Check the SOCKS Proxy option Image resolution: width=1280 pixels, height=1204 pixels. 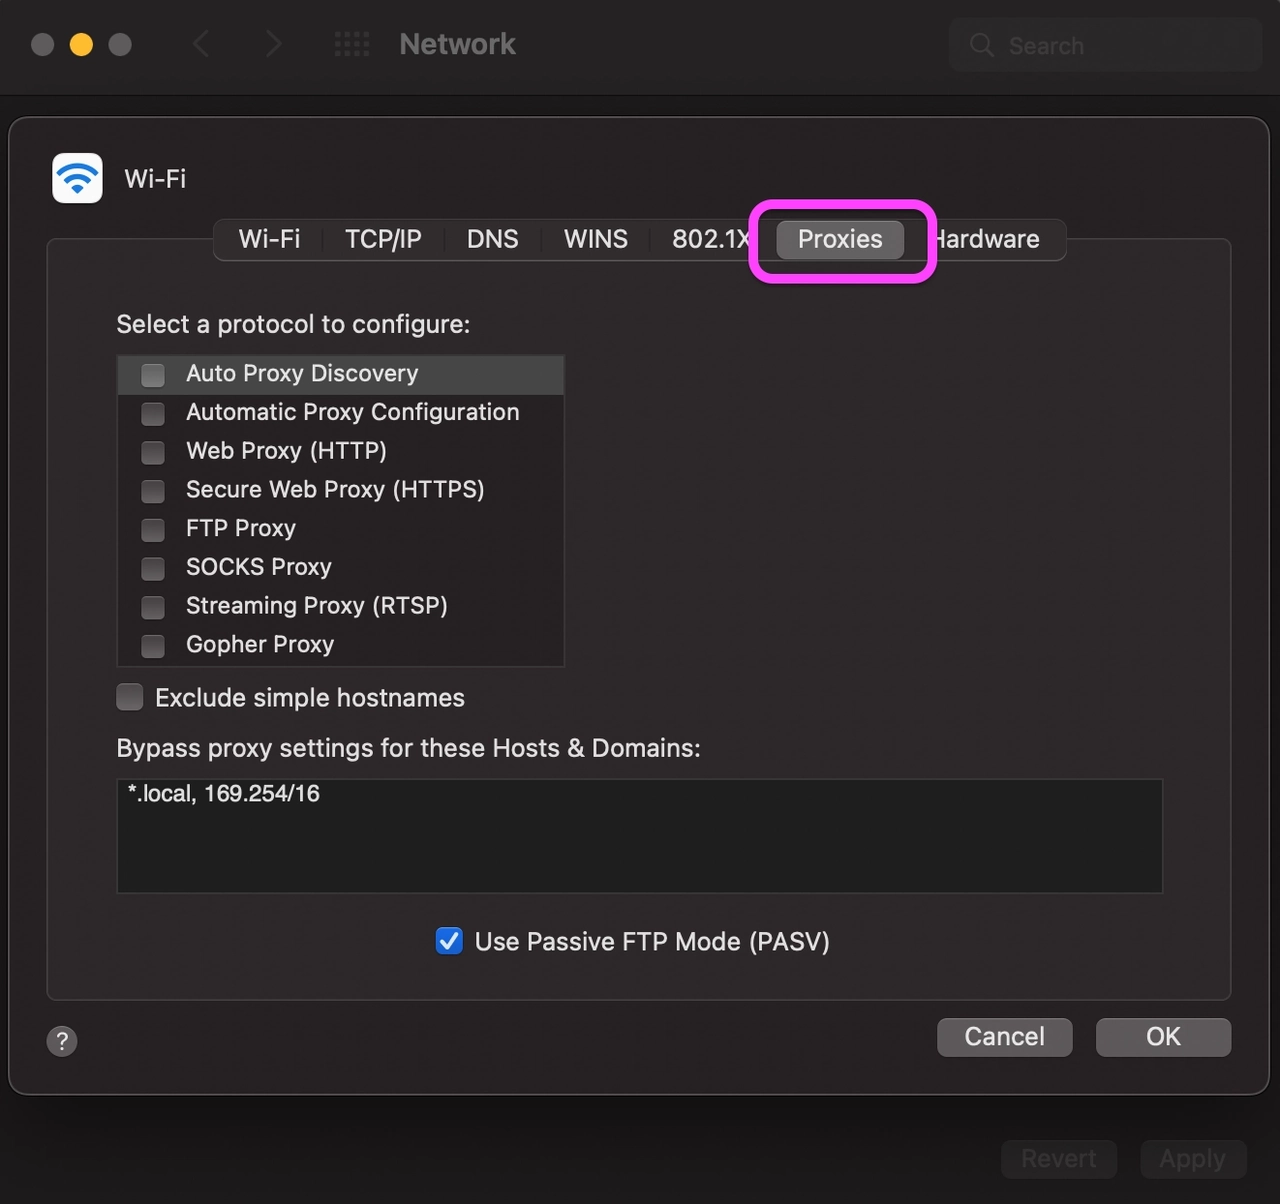tap(152, 568)
